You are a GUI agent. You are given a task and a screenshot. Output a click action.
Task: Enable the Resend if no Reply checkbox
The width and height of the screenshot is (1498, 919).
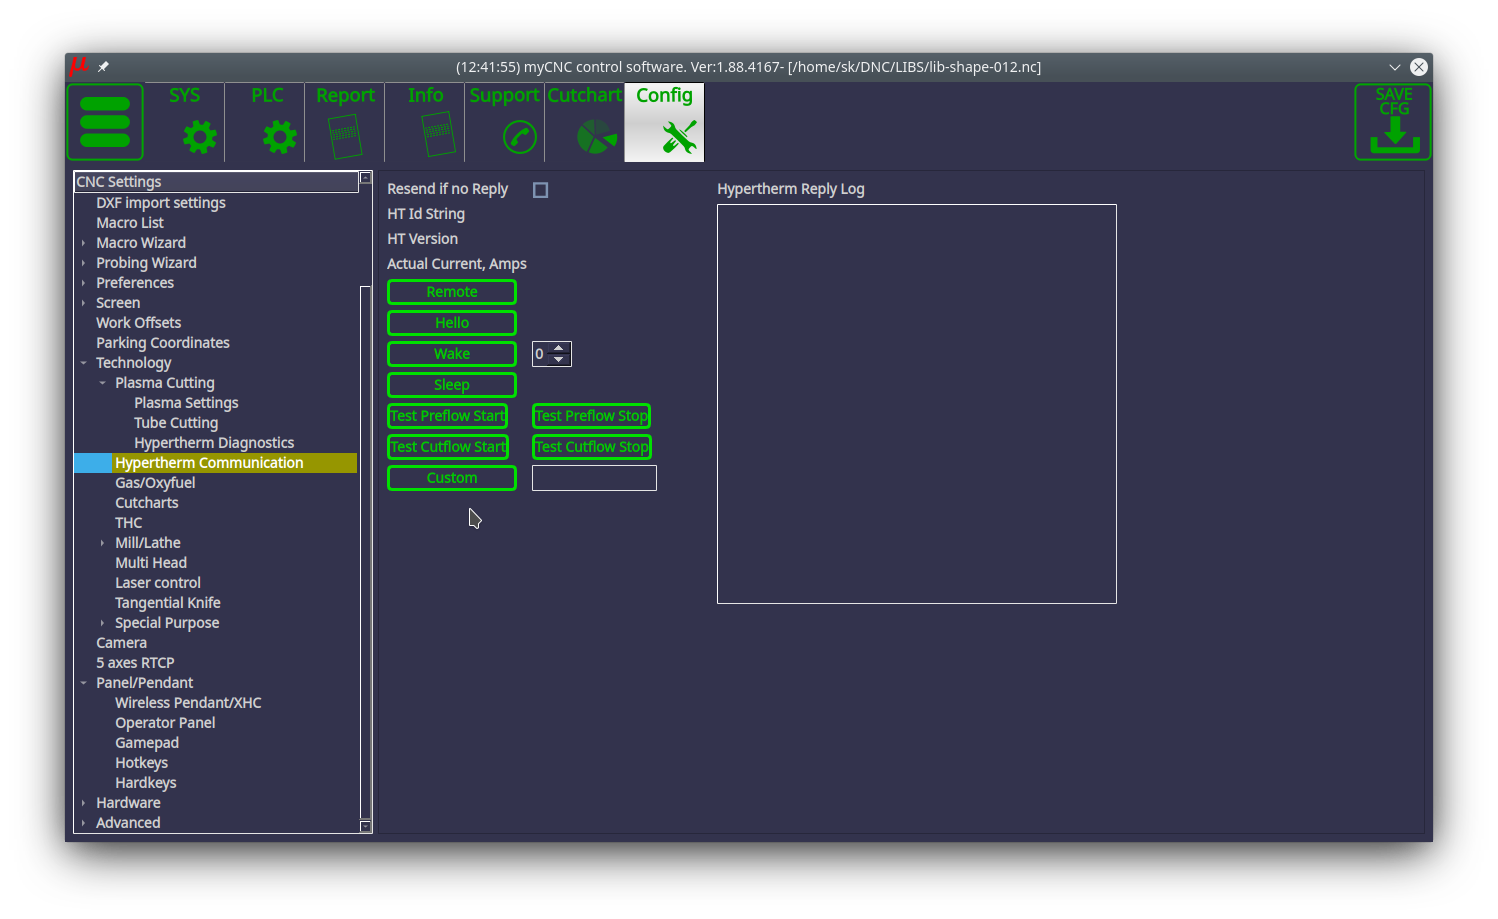click(541, 190)
